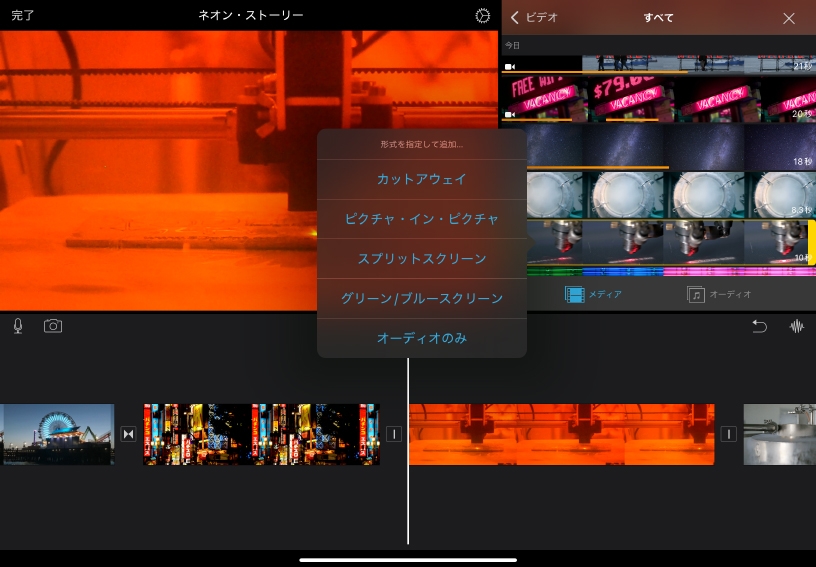Viewport: 816px width, 567px height.
Task: Select グリーン/ブルースクリーン option
Action: (x=421, y=299)
